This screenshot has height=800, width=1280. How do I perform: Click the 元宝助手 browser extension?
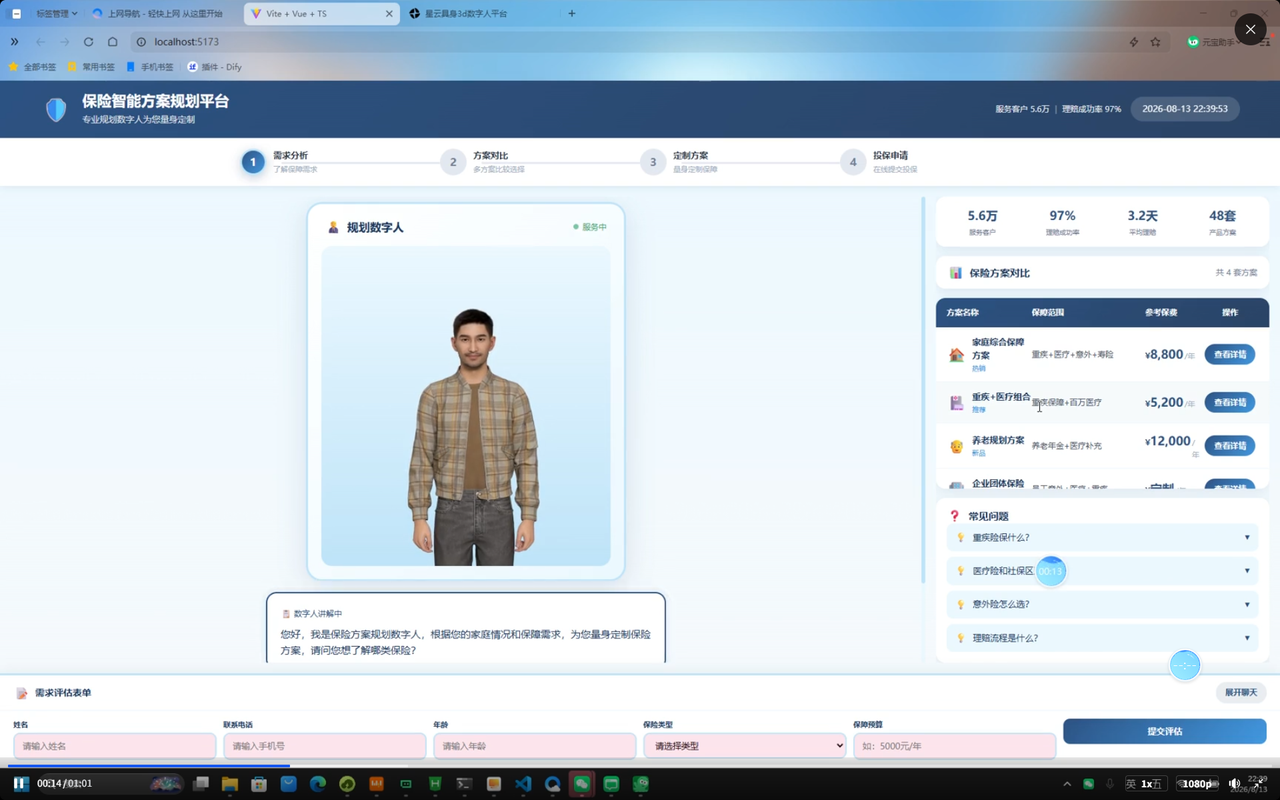[1213, 42]
